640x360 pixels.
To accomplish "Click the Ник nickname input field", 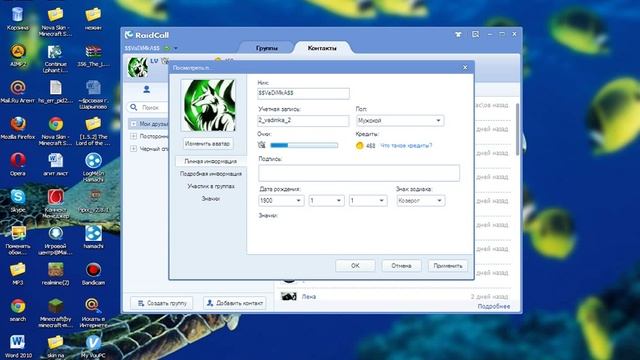I will 303,93.
